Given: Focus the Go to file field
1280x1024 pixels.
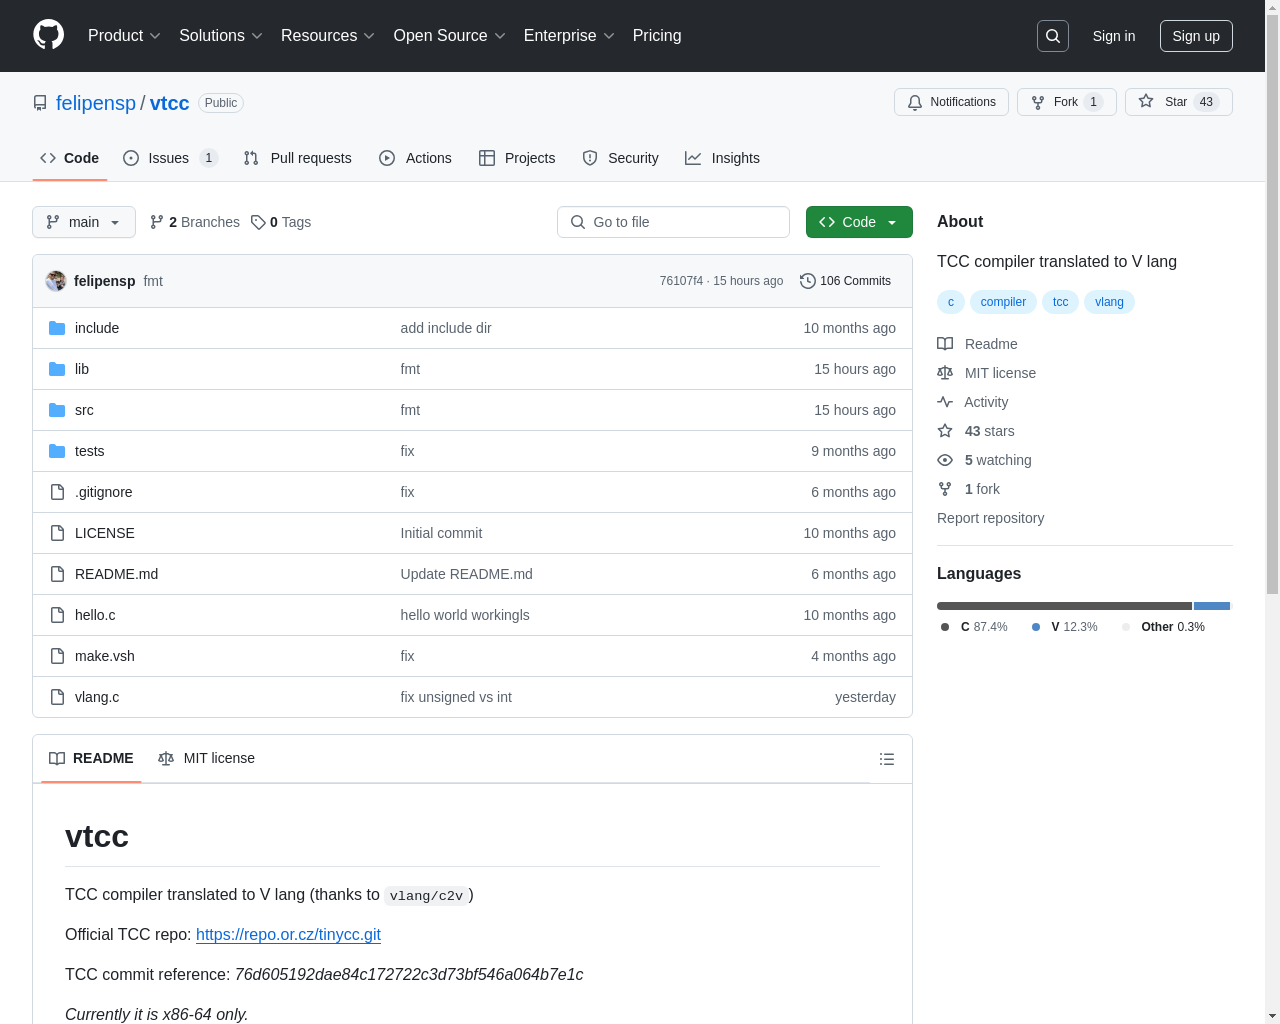Looking at the screenshot, I should click(x=673, y=222).
